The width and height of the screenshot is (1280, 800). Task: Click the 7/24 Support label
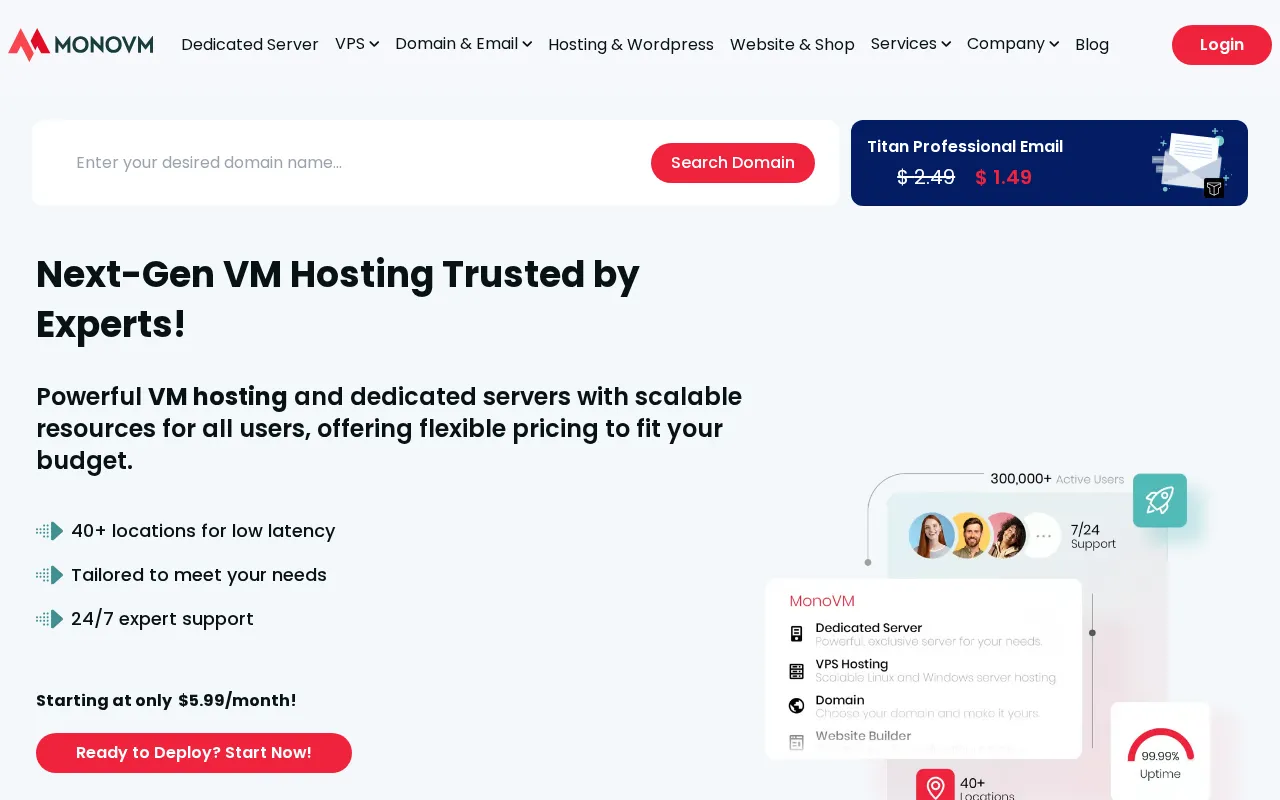click(x=1093, y=537)
